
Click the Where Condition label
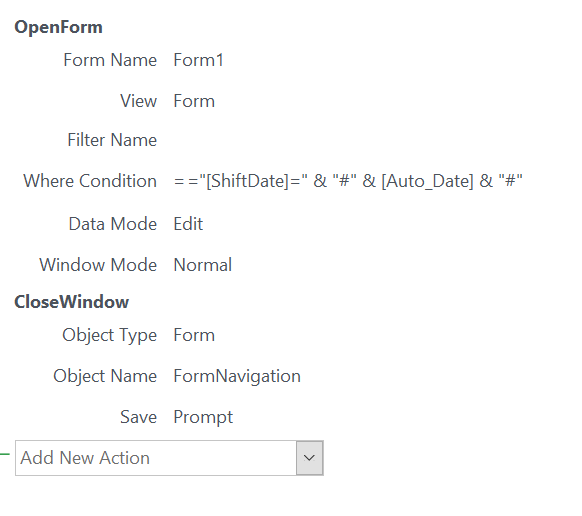click(x=90, y=181)
